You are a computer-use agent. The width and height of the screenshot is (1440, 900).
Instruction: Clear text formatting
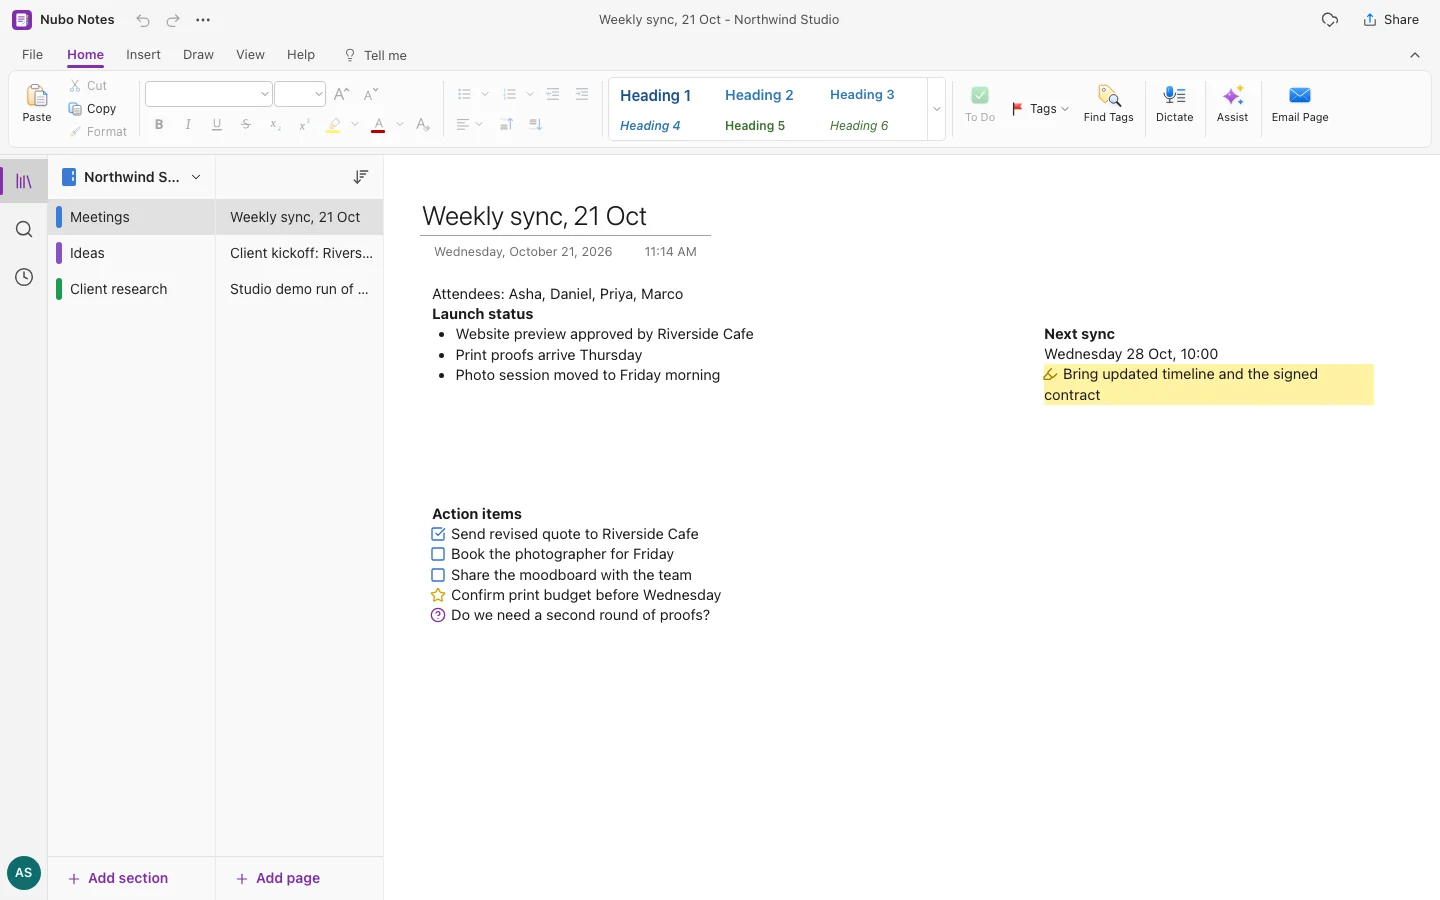[423, 125]
